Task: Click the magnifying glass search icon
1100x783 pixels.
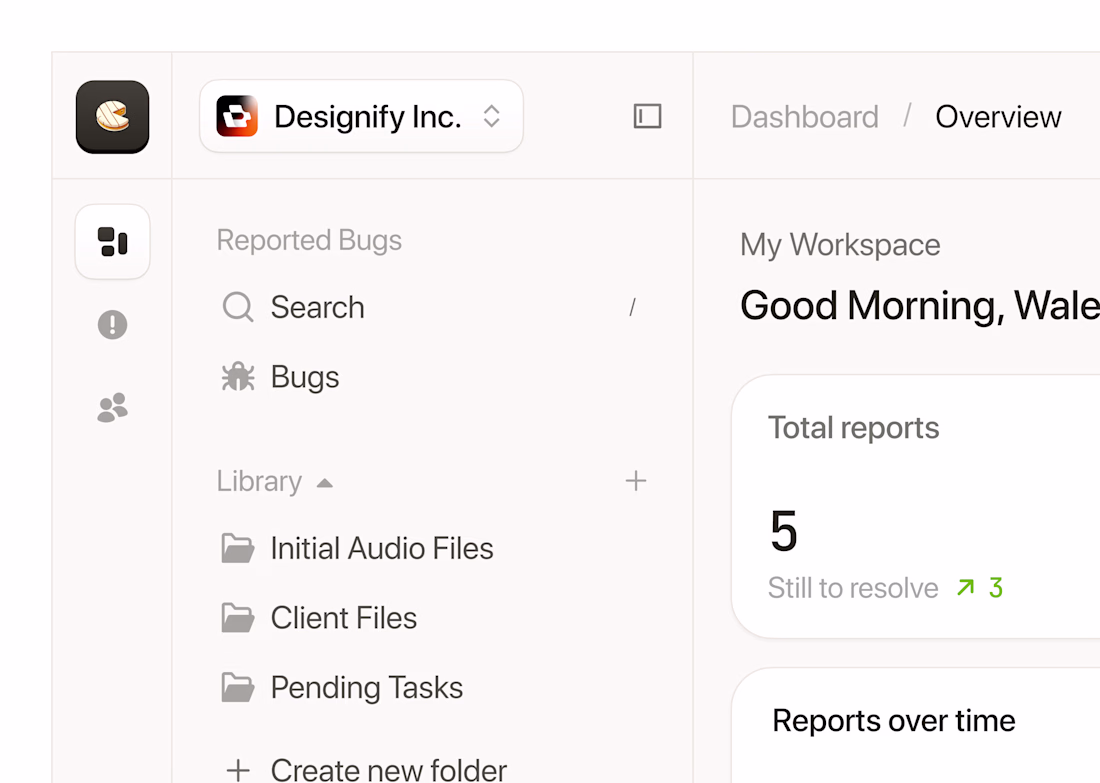Action: [x=238, y=307]
